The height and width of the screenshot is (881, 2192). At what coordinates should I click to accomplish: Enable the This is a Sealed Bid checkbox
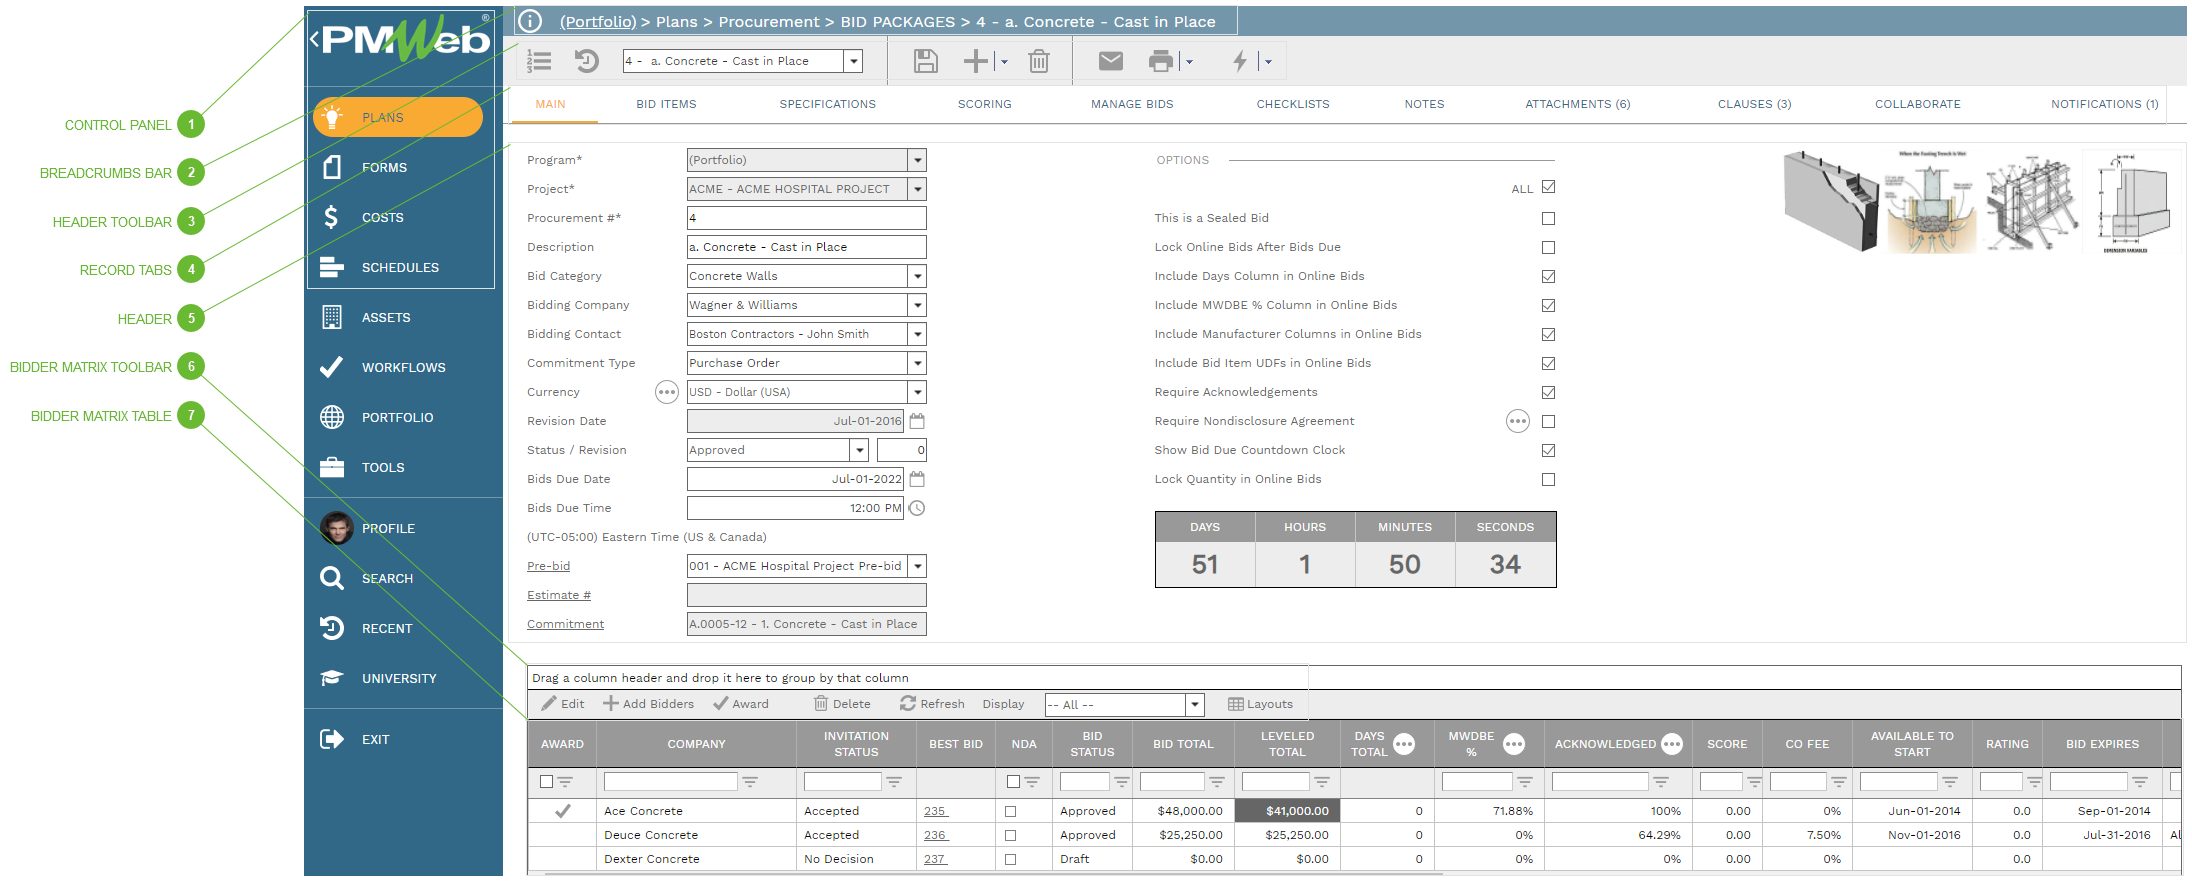(x=1548, y=218)
